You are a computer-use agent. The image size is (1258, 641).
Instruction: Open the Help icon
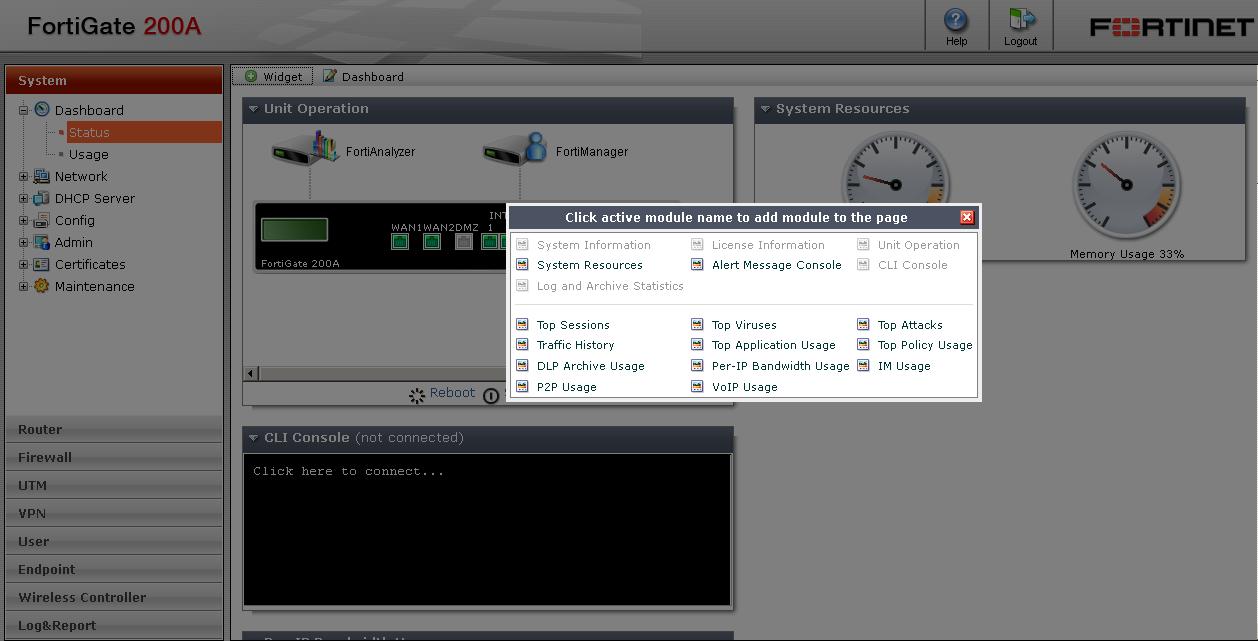956,20
